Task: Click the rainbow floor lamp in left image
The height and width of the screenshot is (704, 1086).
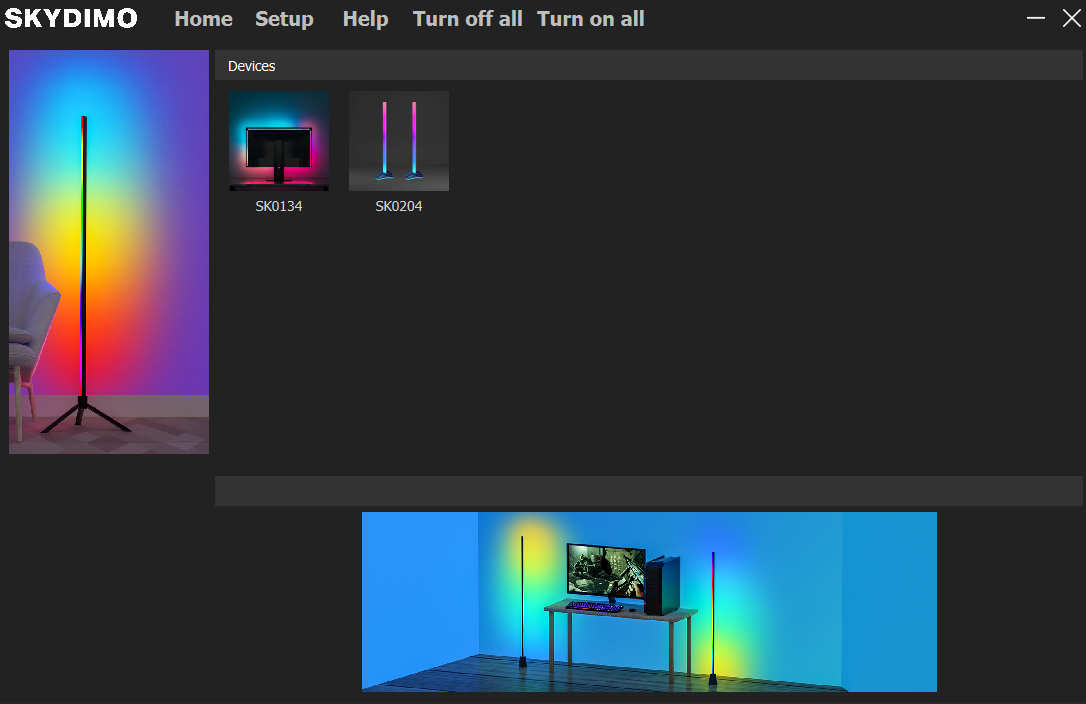Action: click(x=83, y=250)
